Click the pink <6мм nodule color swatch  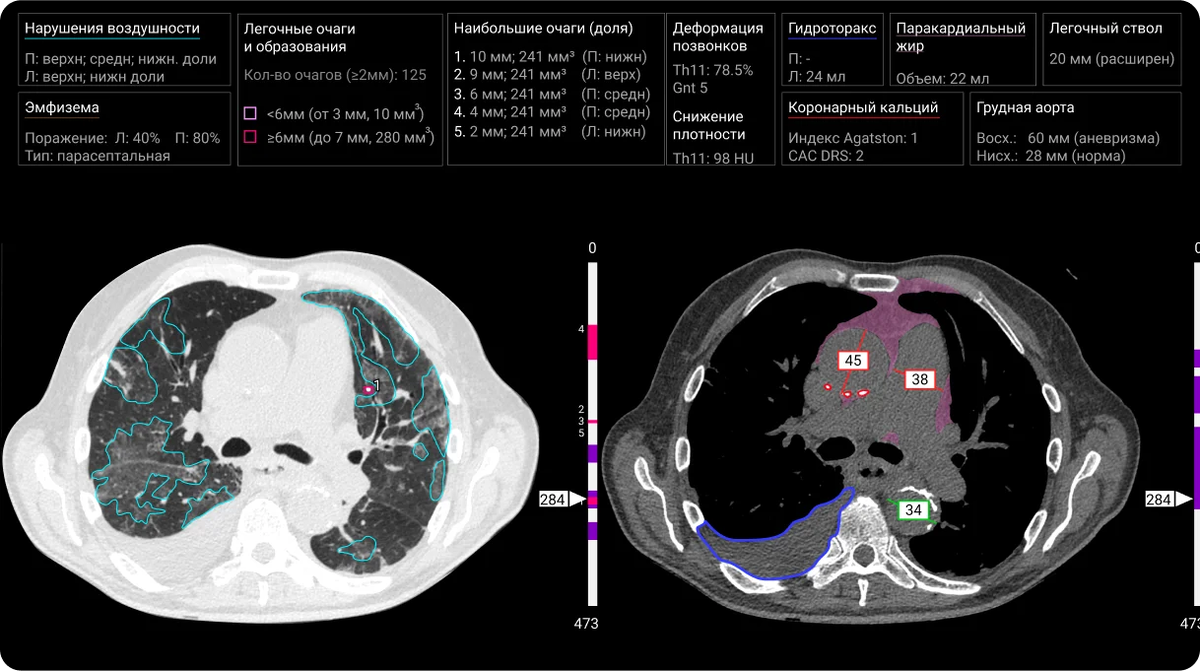point(250,114)
